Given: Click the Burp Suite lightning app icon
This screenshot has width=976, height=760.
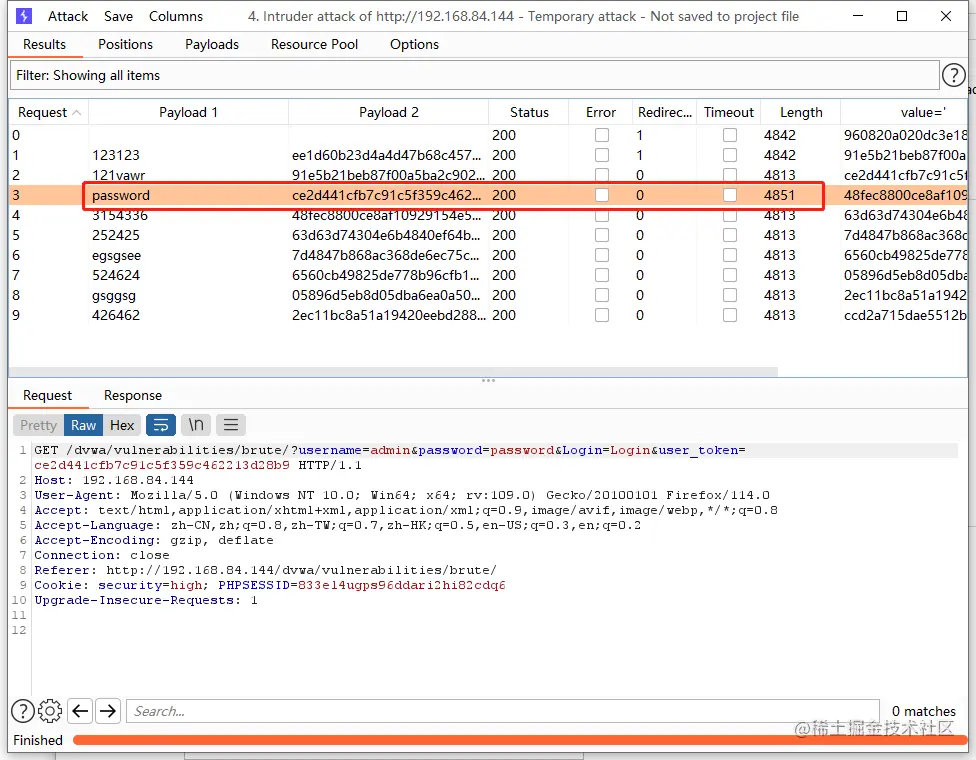Looking at the screenshot, I should [x=24, y=16].
